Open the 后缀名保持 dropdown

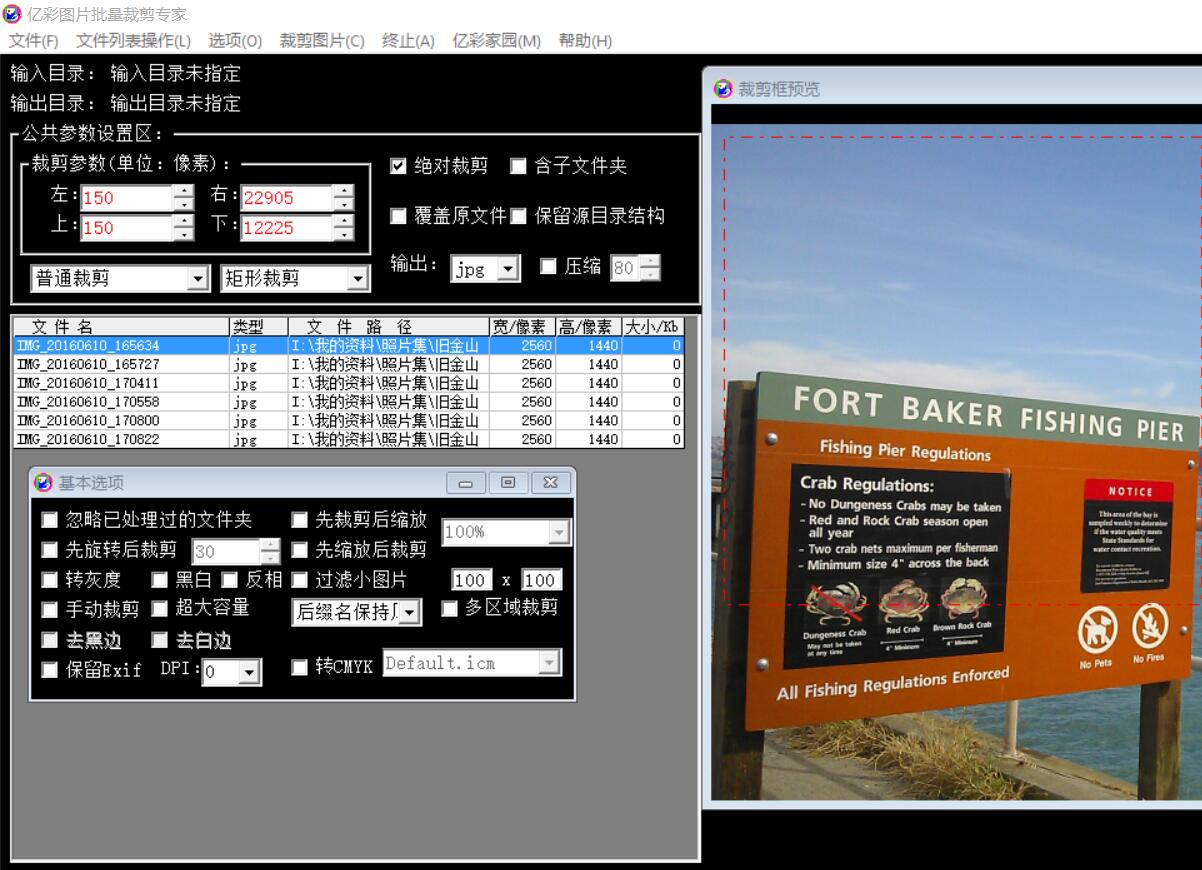(x=410, y=612)
